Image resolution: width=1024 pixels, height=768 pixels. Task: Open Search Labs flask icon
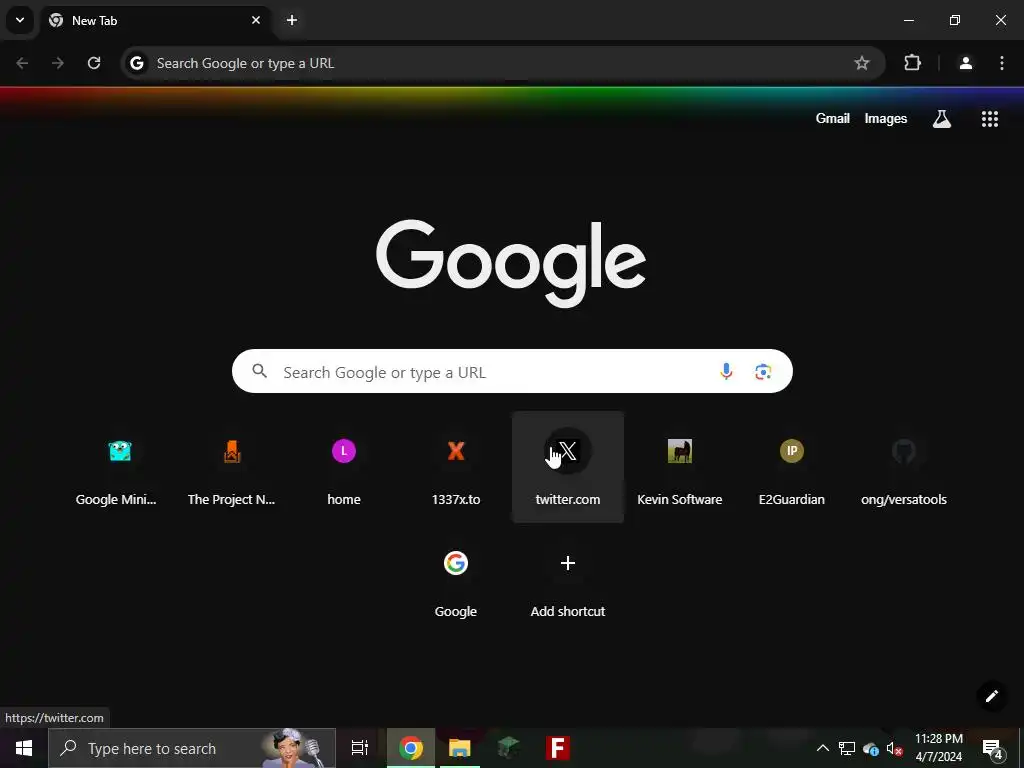(x=942, y=119)
